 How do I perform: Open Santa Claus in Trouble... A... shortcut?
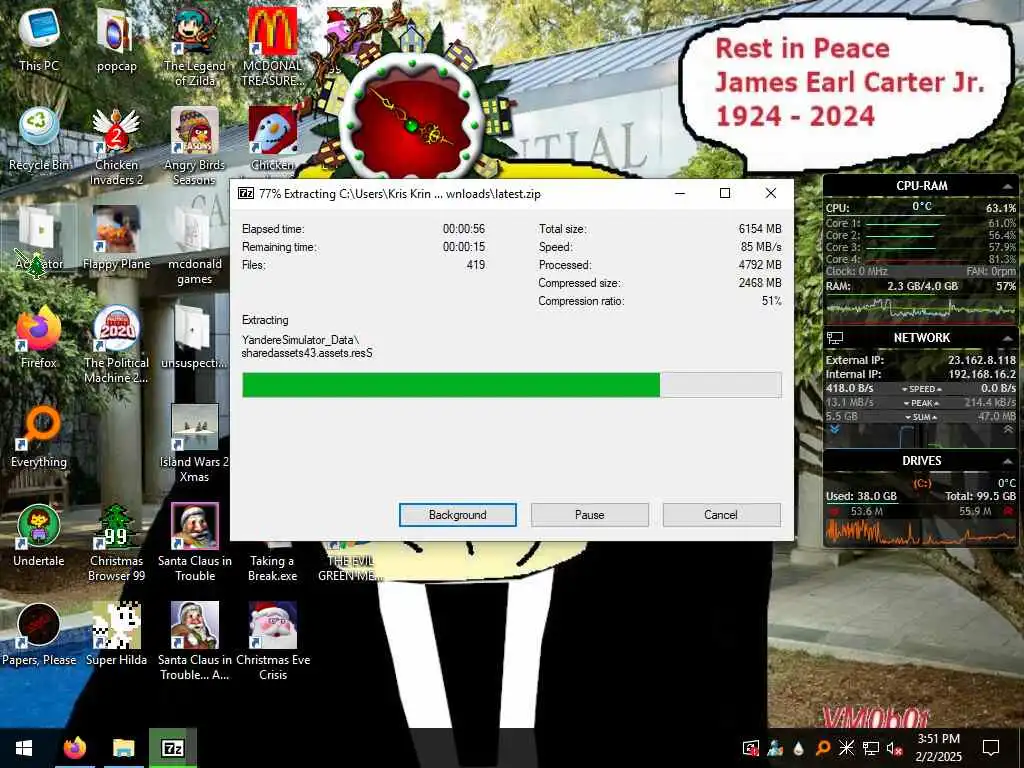195,642
